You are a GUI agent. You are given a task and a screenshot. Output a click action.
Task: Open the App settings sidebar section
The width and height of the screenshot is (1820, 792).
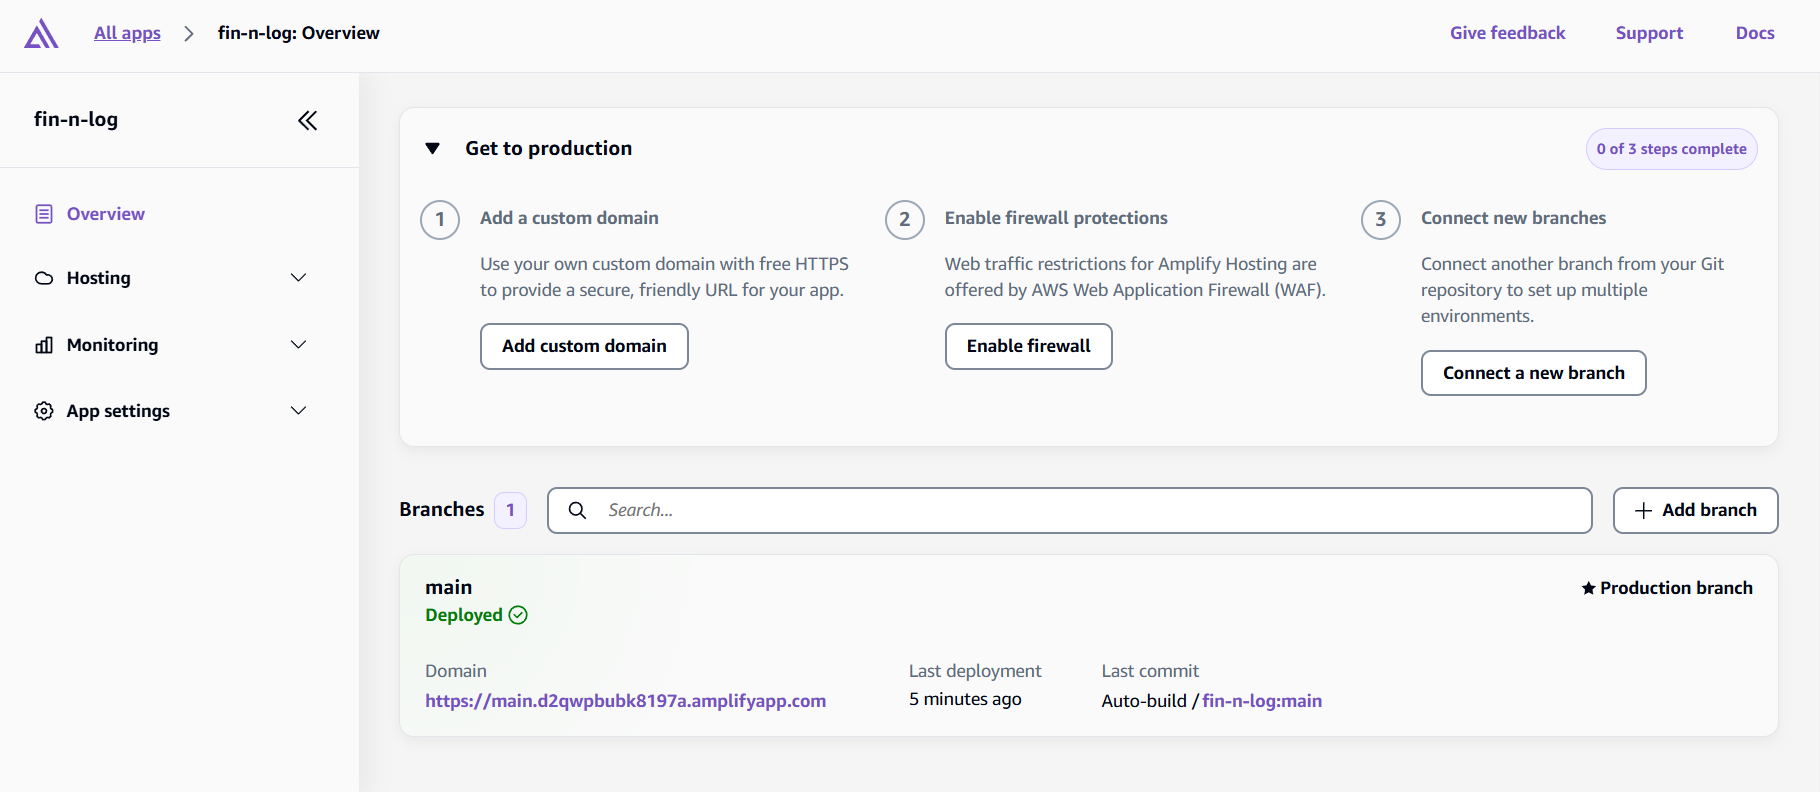point(118,411)
